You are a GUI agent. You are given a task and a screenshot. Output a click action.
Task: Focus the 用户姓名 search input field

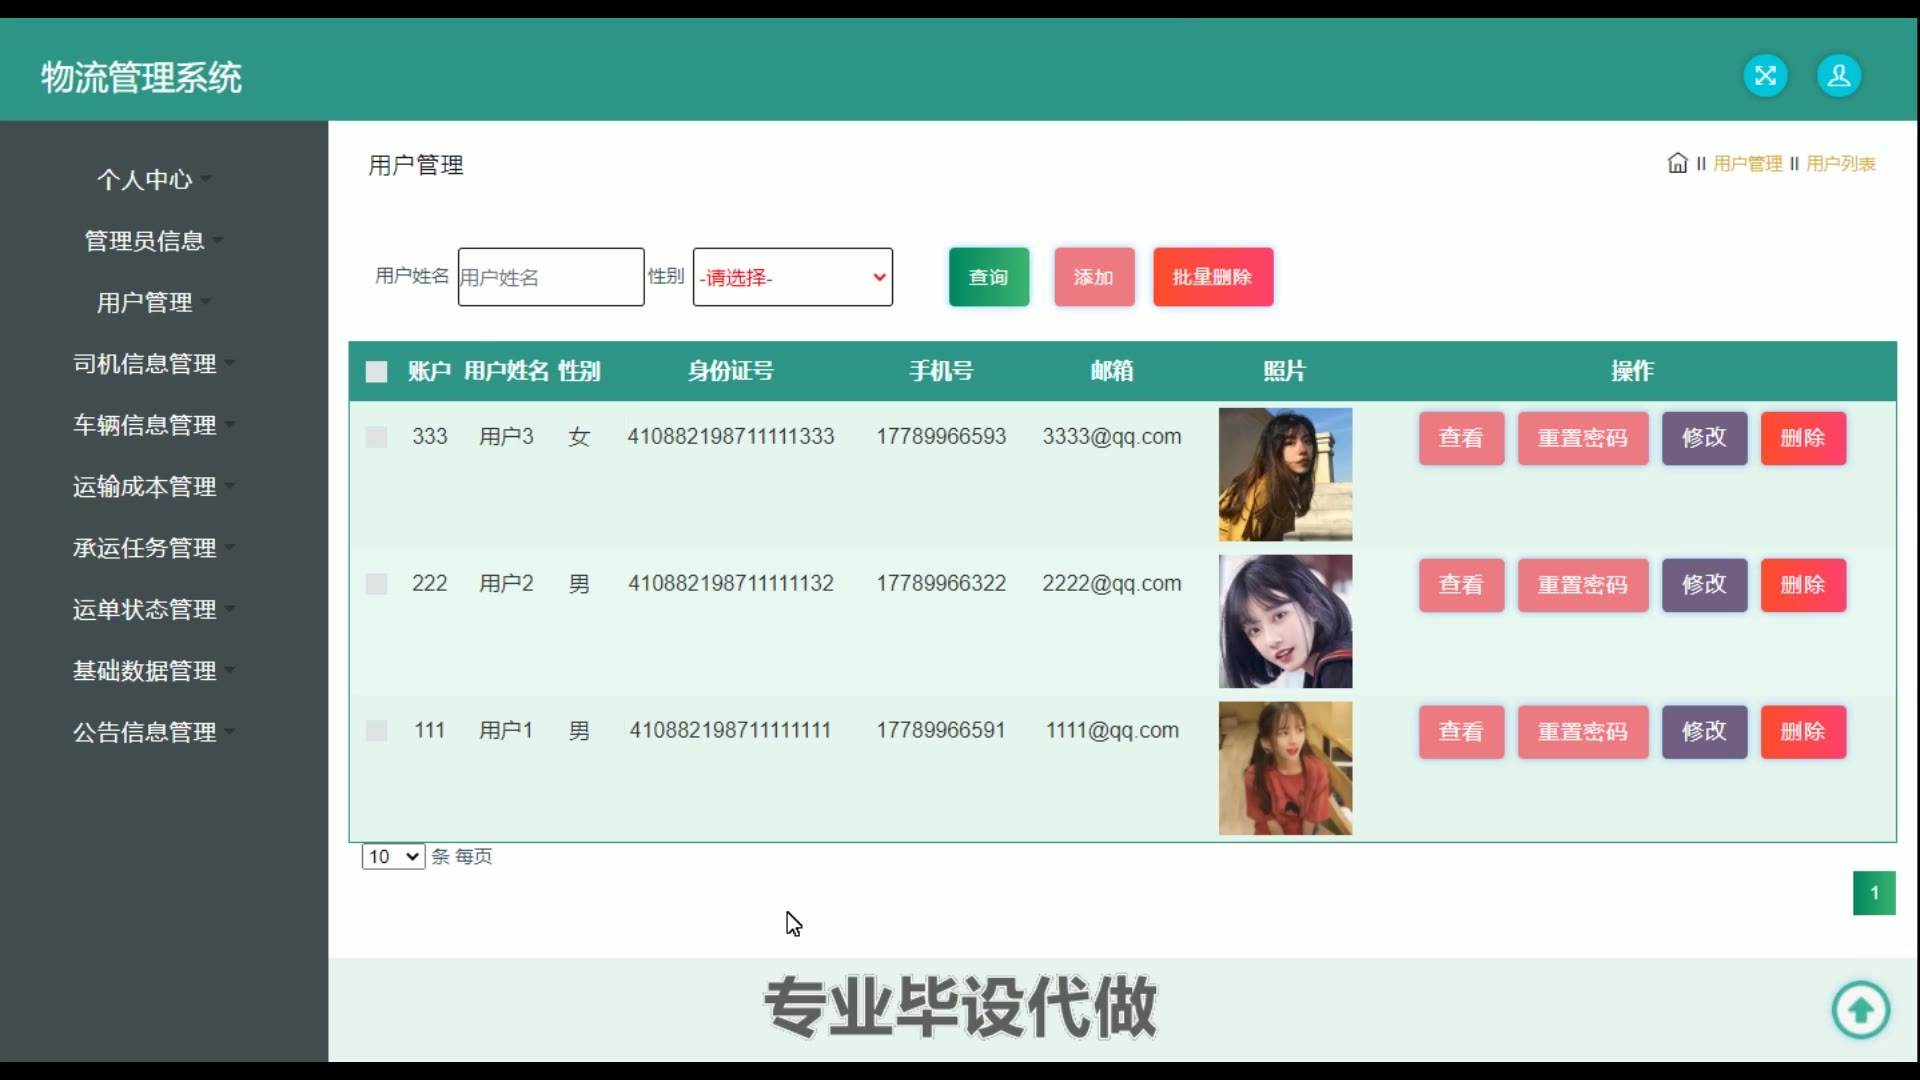pyautogui.click(x=551, y=277)
